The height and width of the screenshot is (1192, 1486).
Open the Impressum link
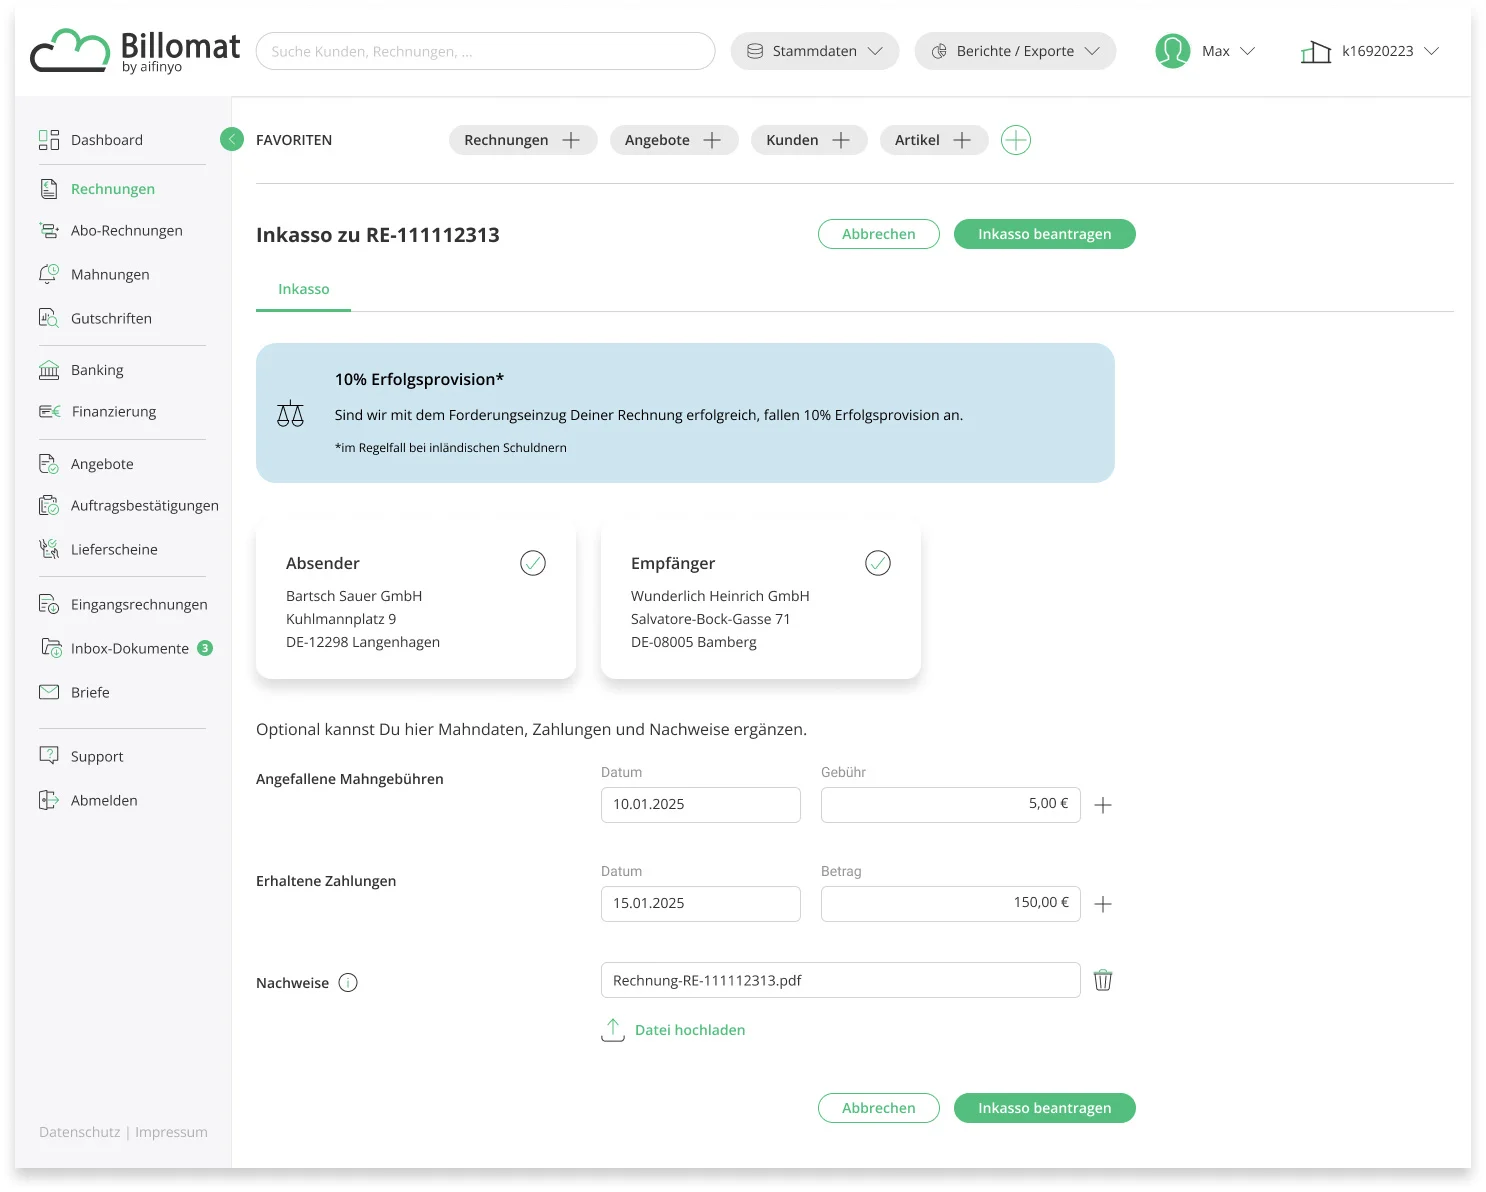click(171, 1132)
